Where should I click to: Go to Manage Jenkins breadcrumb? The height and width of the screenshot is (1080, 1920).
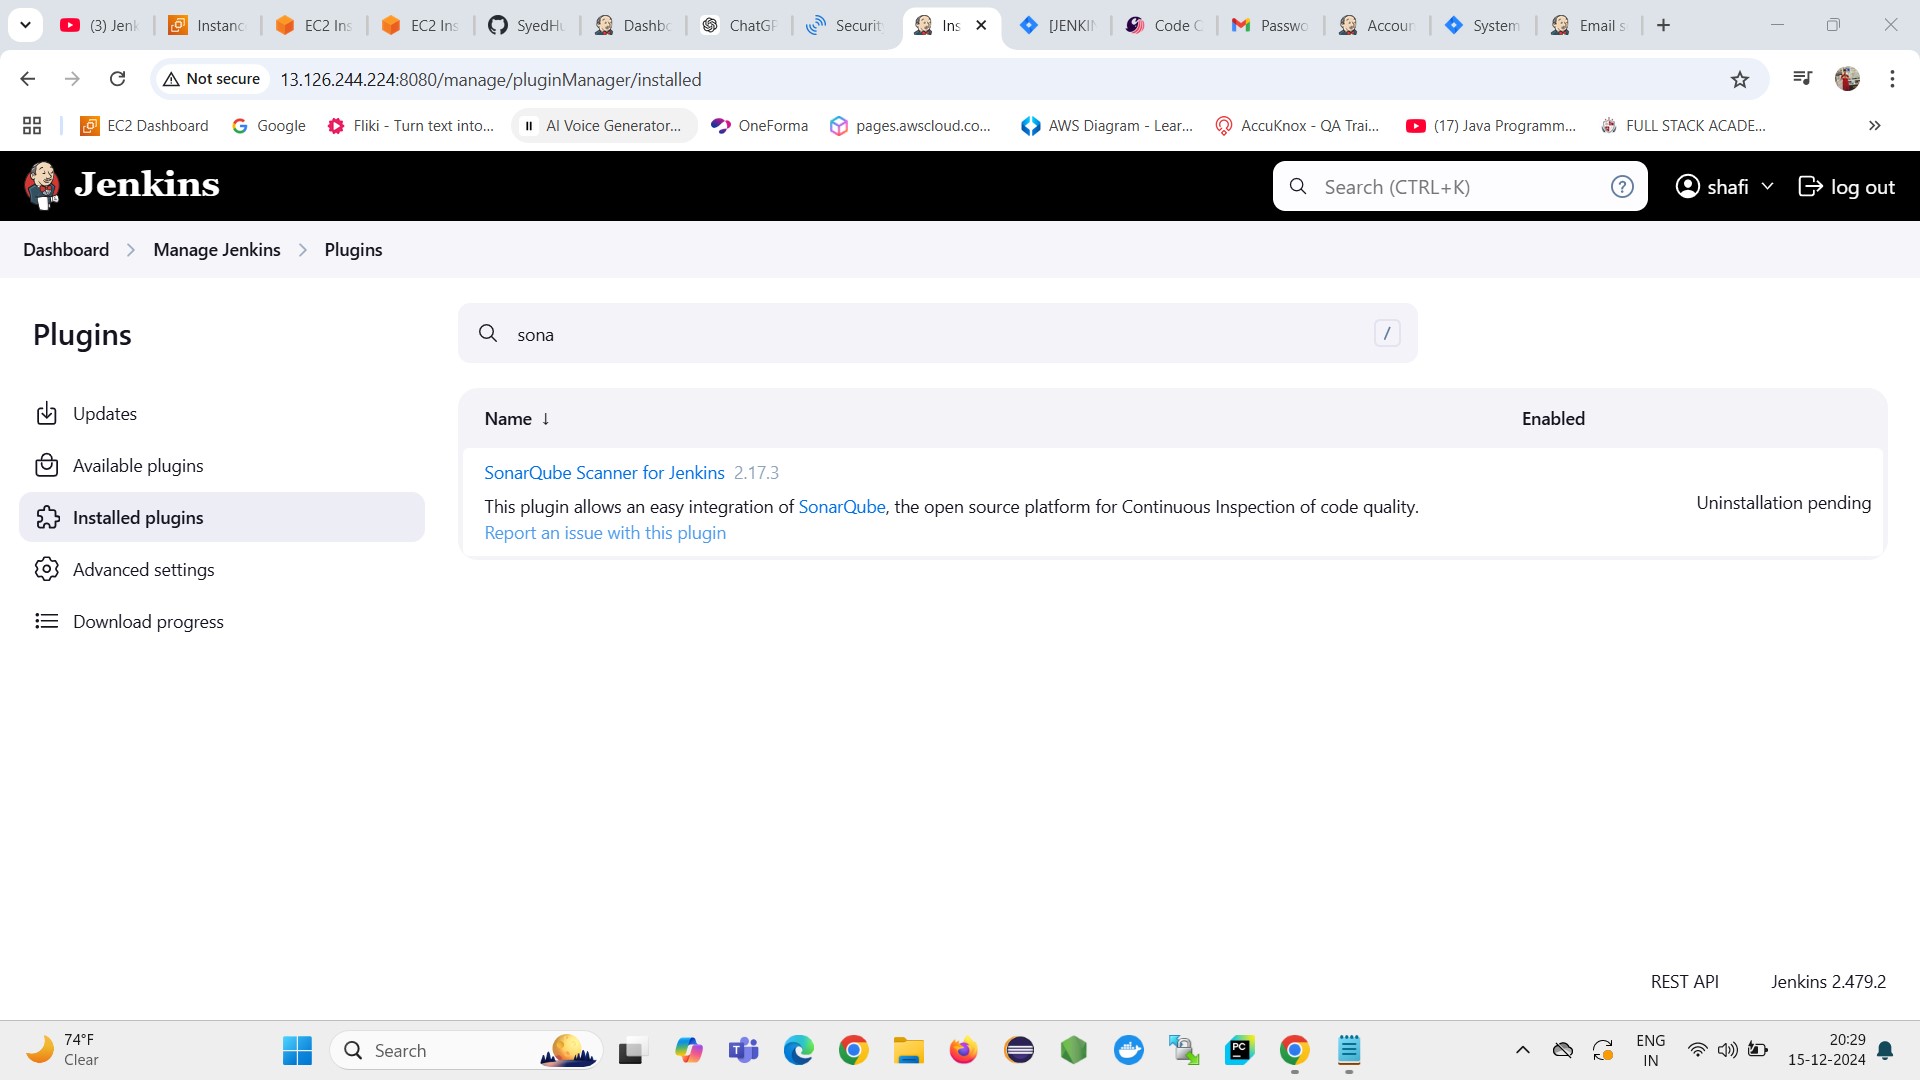coord(217,250)
